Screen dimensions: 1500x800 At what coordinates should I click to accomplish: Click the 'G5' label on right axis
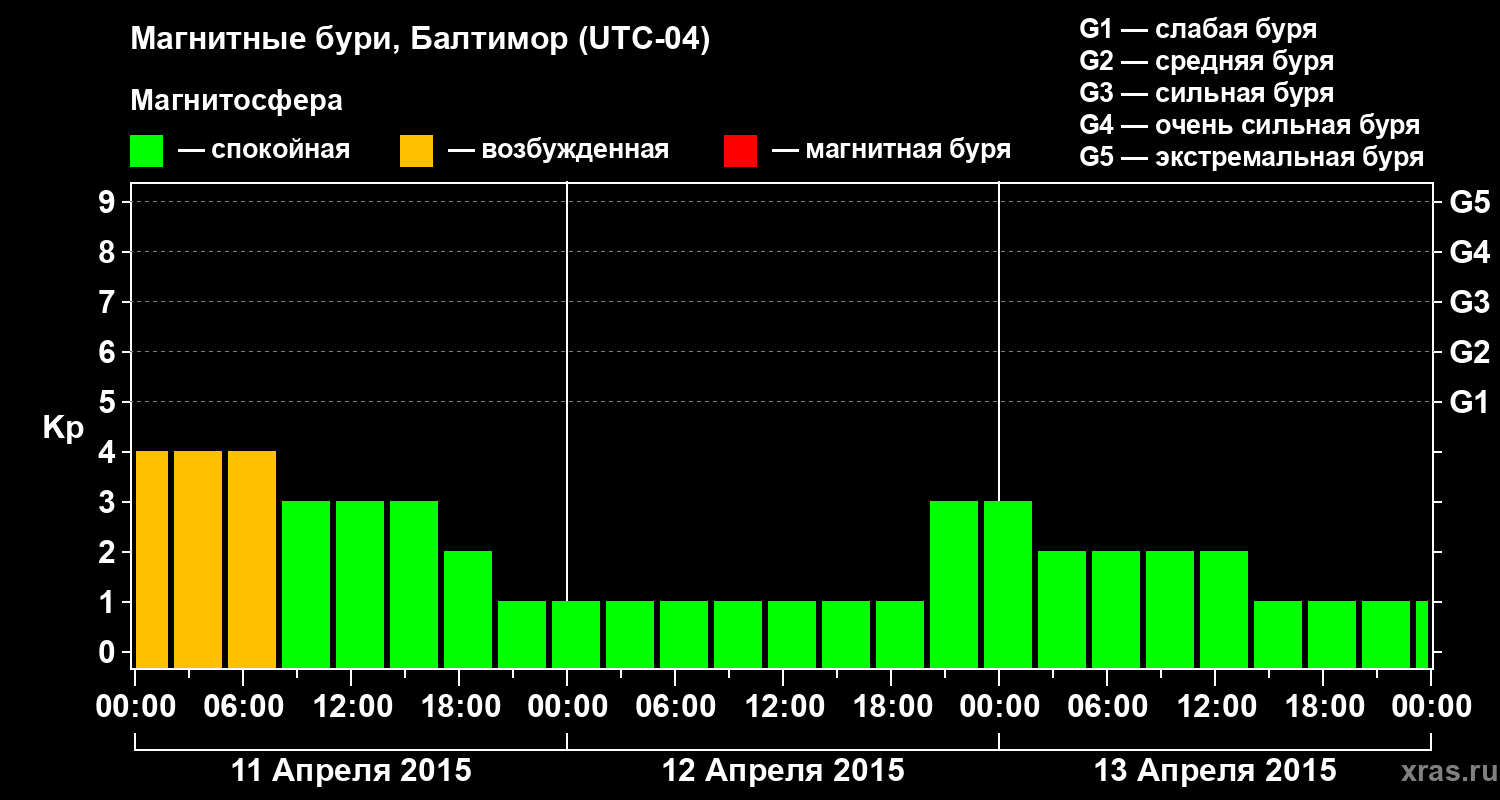[1469, 202]
